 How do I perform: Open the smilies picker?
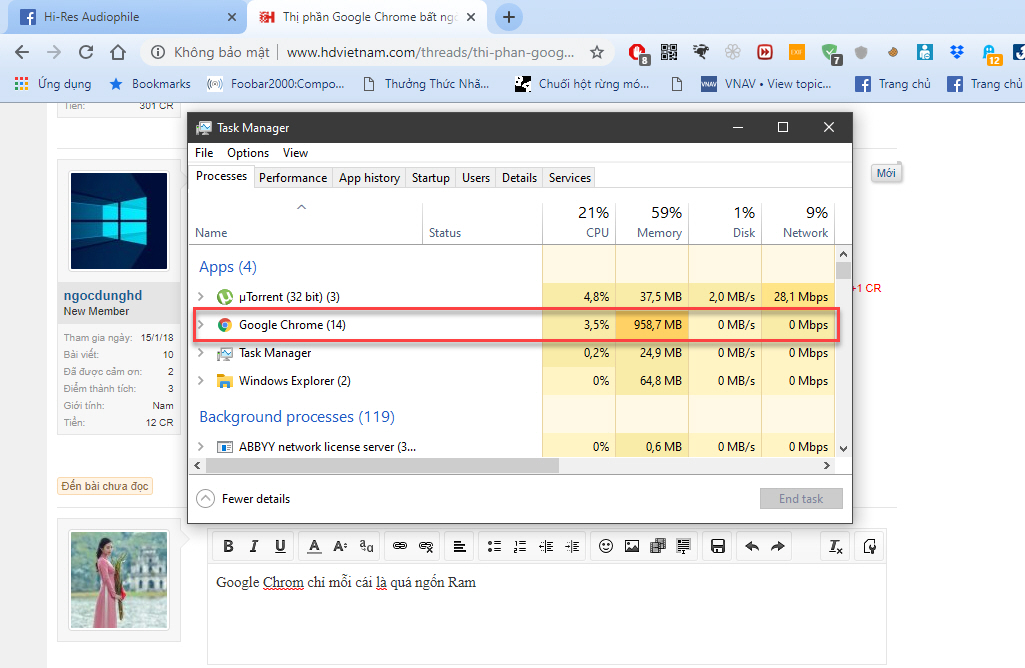(x=606, y=546)
